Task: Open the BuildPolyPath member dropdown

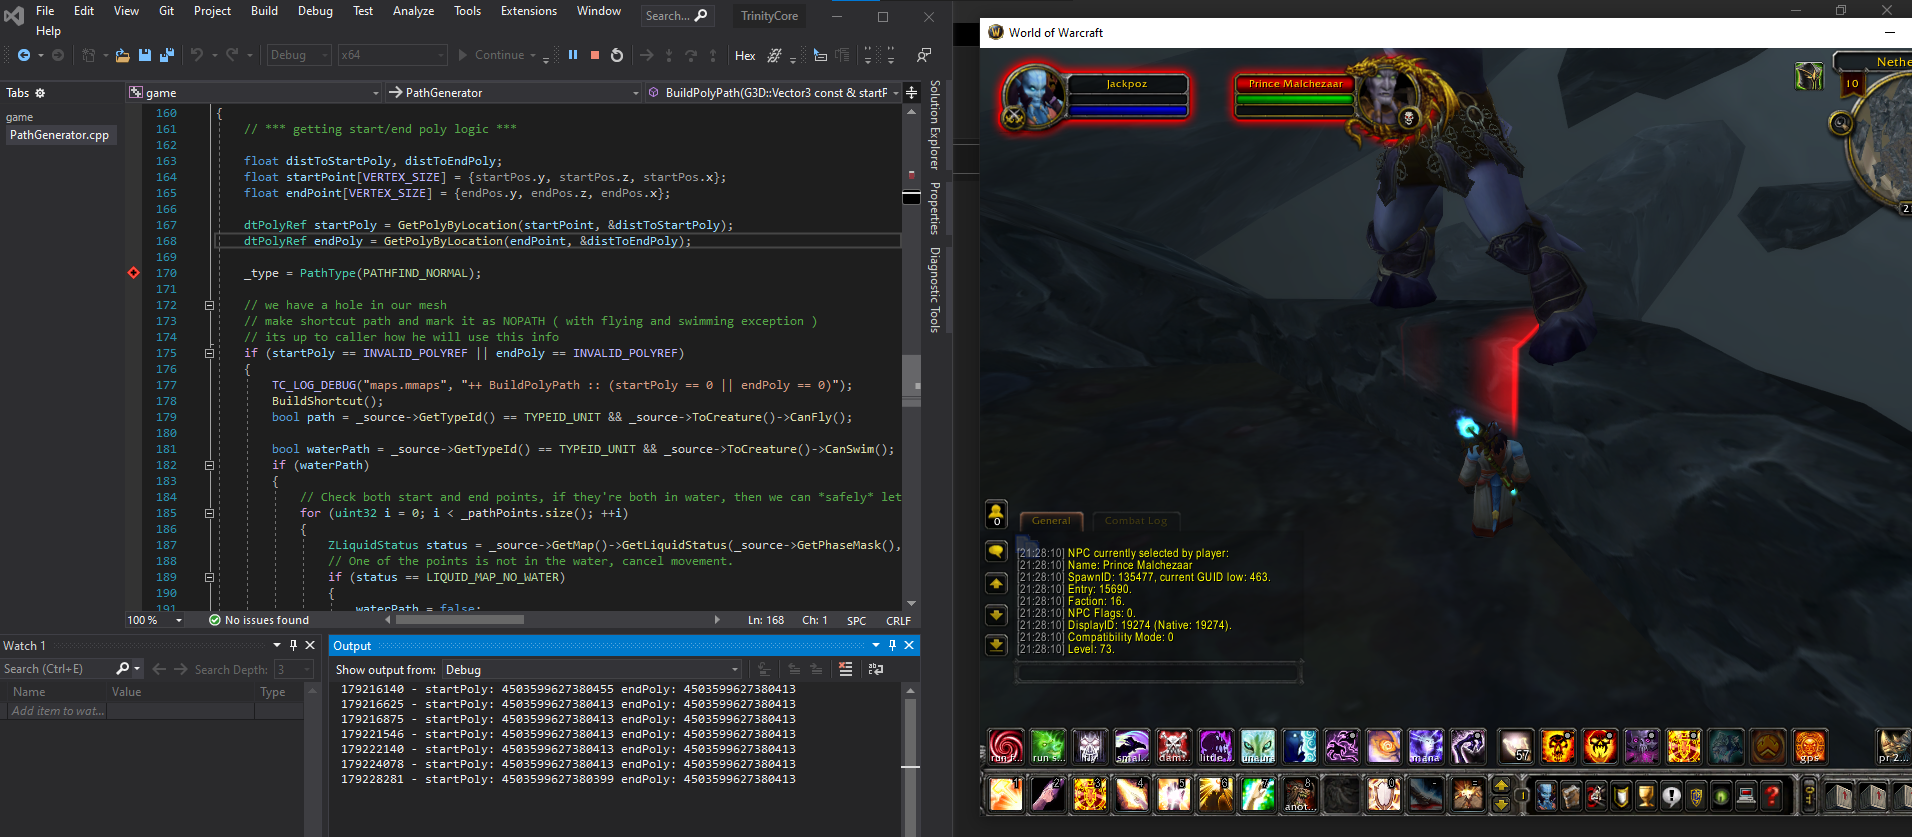Action: pyautogui.click(x=773, y=92)
